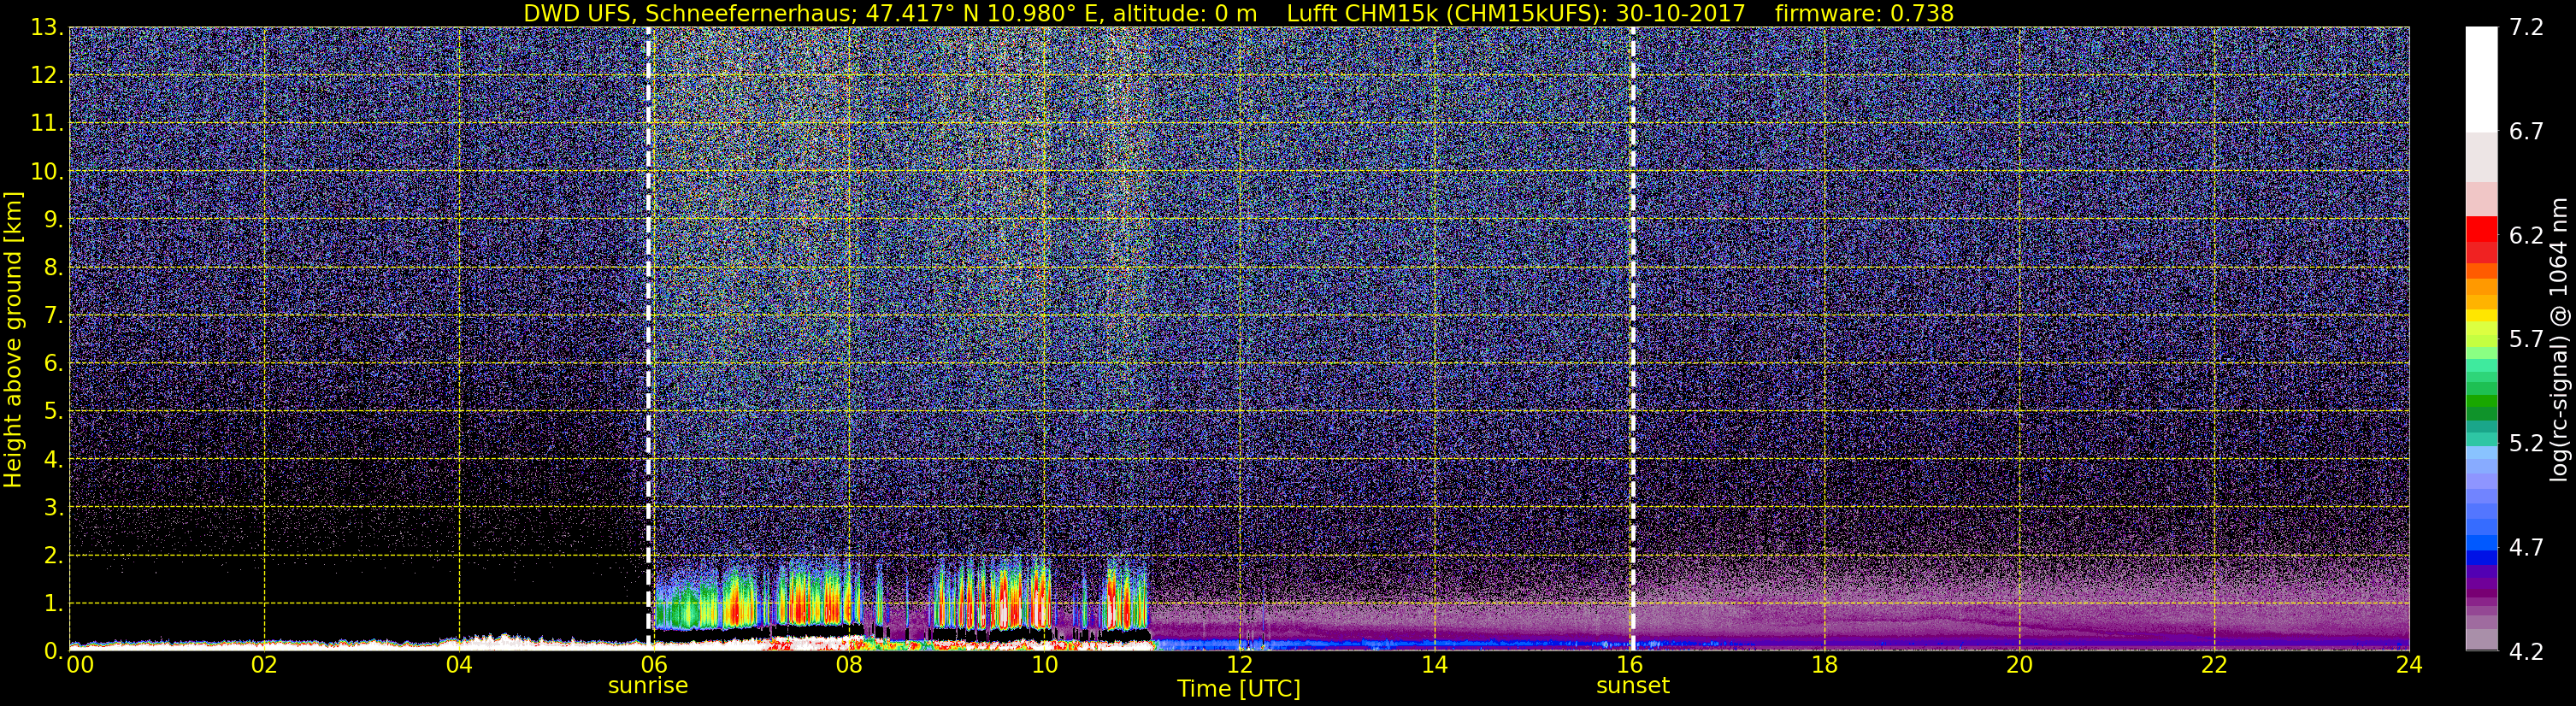Click height-axis tick label '3.'
The width and height of the screenshot is (2576, 706).
[53, 507]
